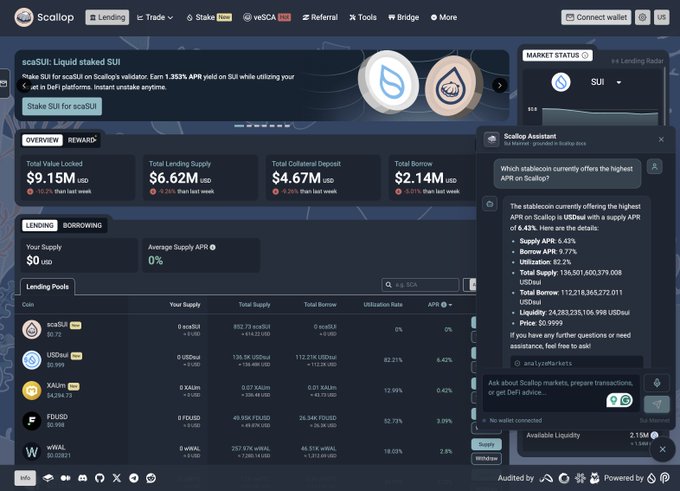Click the envelope tab on left edge
The height and width of the screenshot is (491, 680).
(3, 83)
